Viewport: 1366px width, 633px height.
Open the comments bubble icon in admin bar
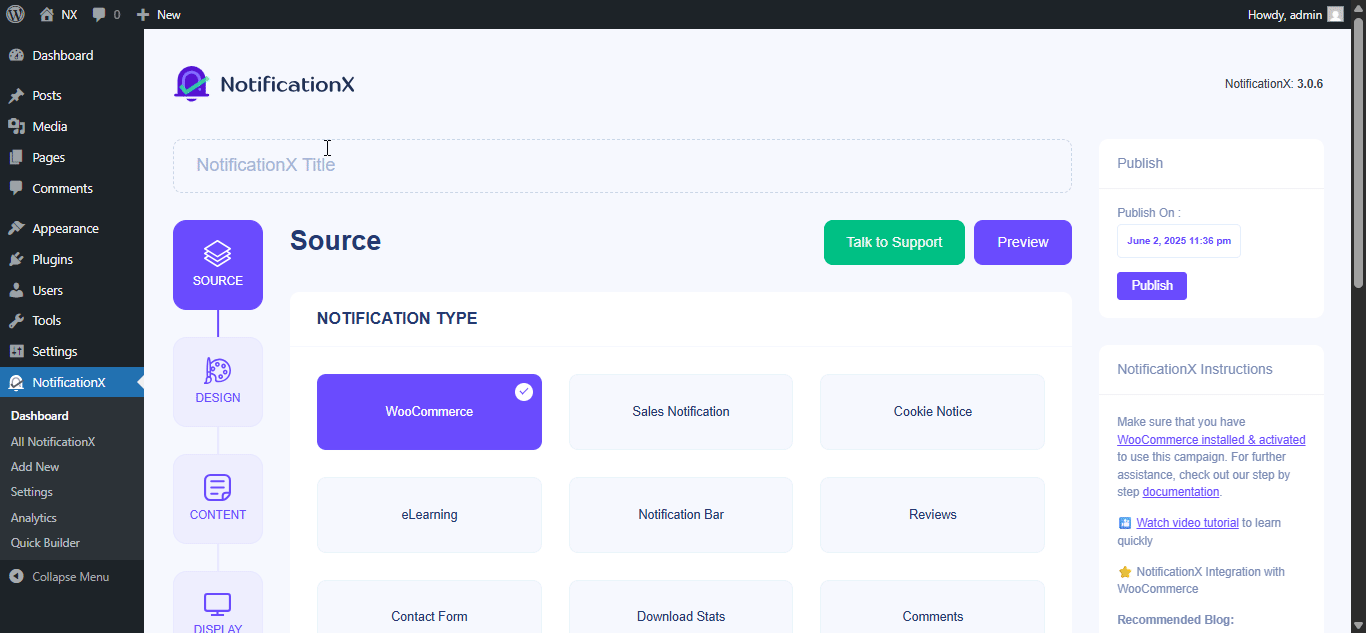coord(100,15)
